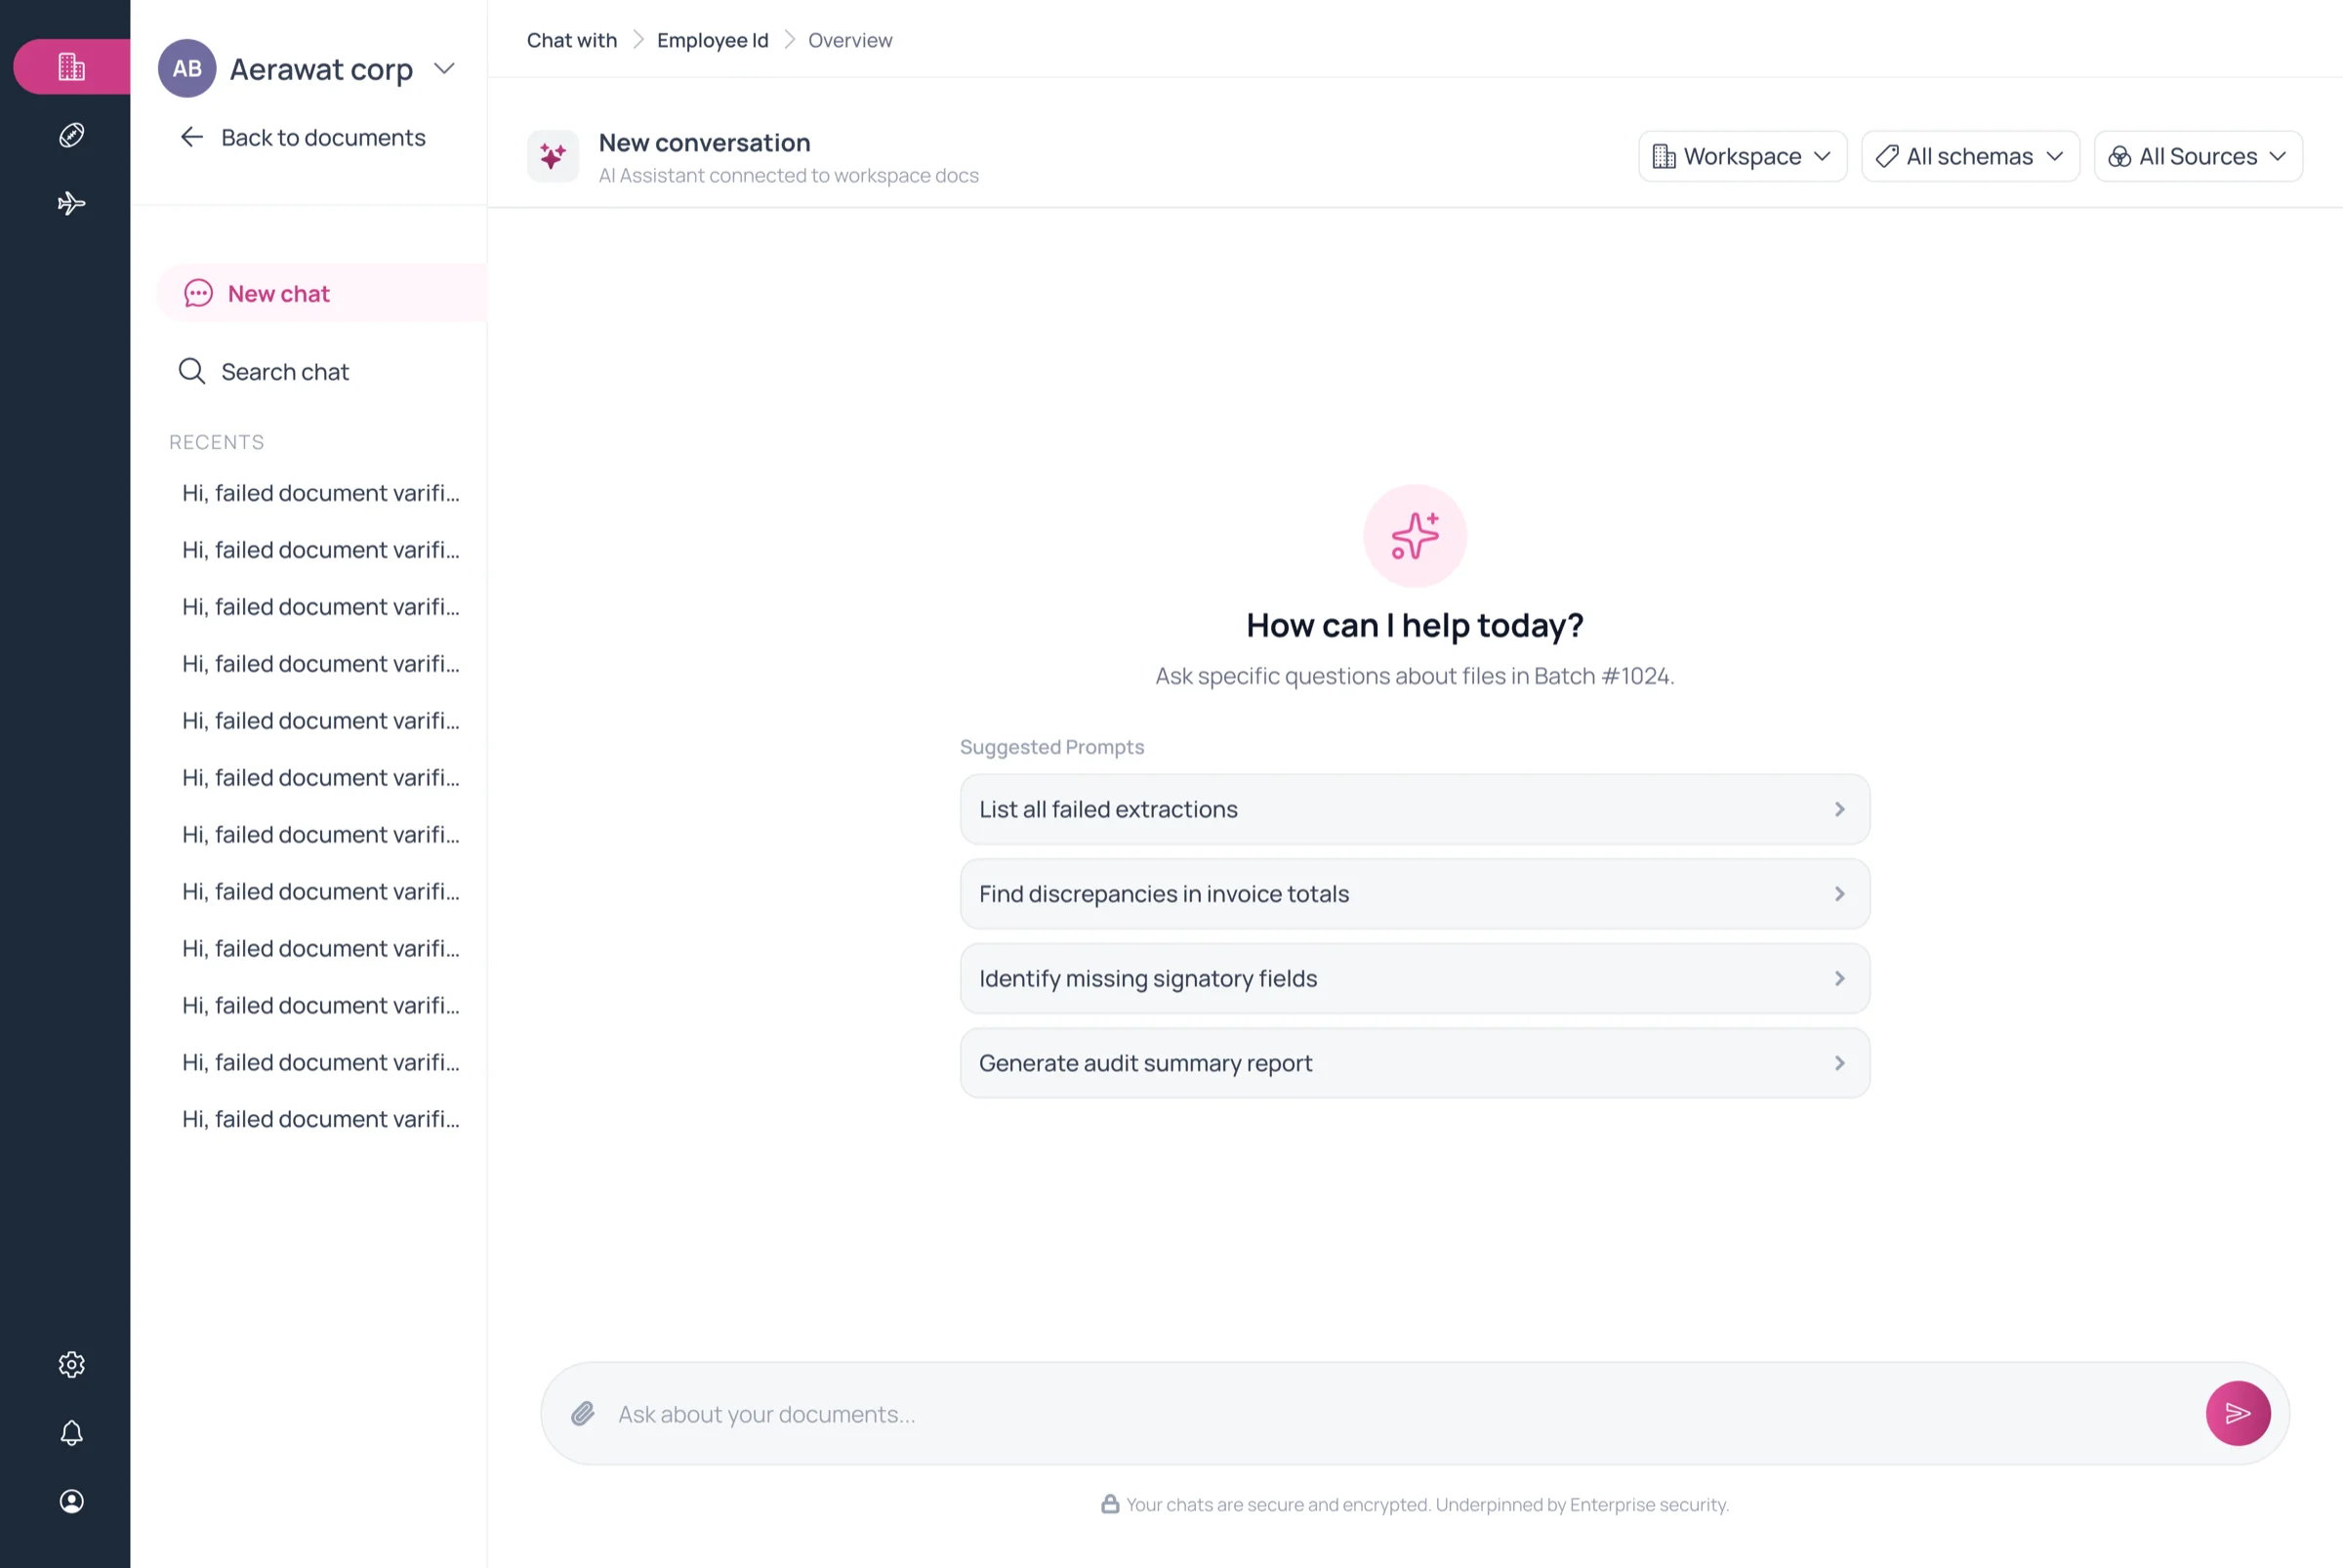The image size is (2343, 1568).
Task: Click the paperclip attach icon
Action: tap(583, 1413)
